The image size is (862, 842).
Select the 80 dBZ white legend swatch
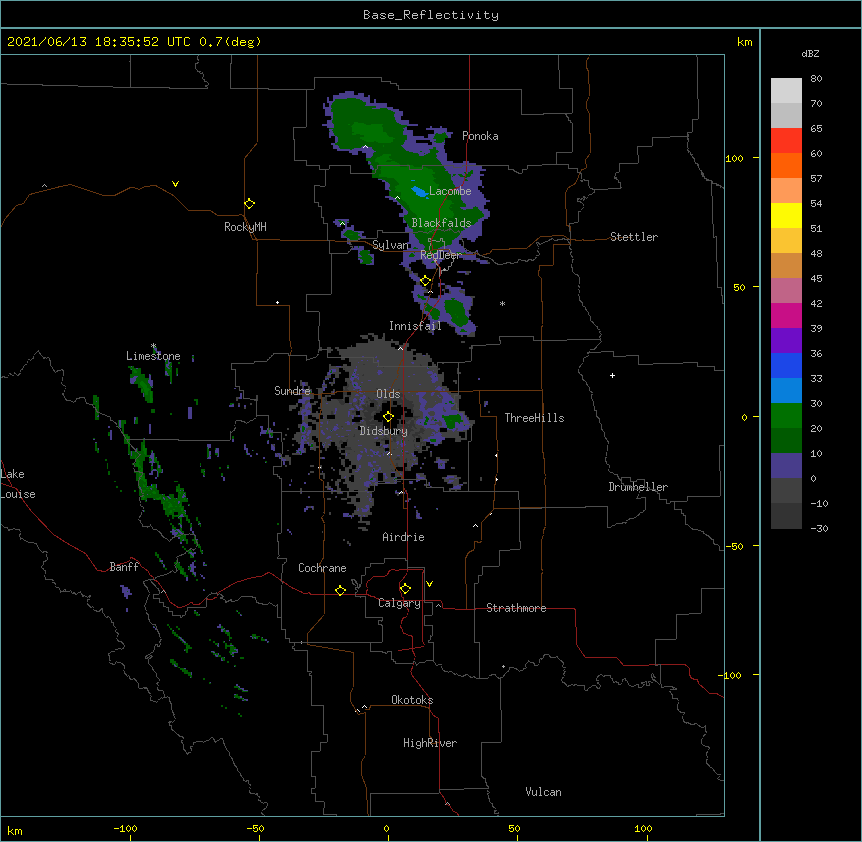click(786, 91)
